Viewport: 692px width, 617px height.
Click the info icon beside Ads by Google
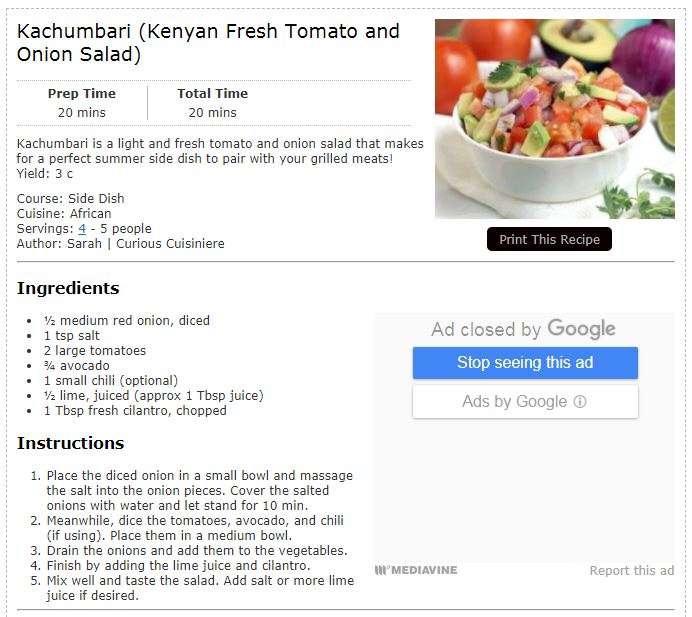580,402
